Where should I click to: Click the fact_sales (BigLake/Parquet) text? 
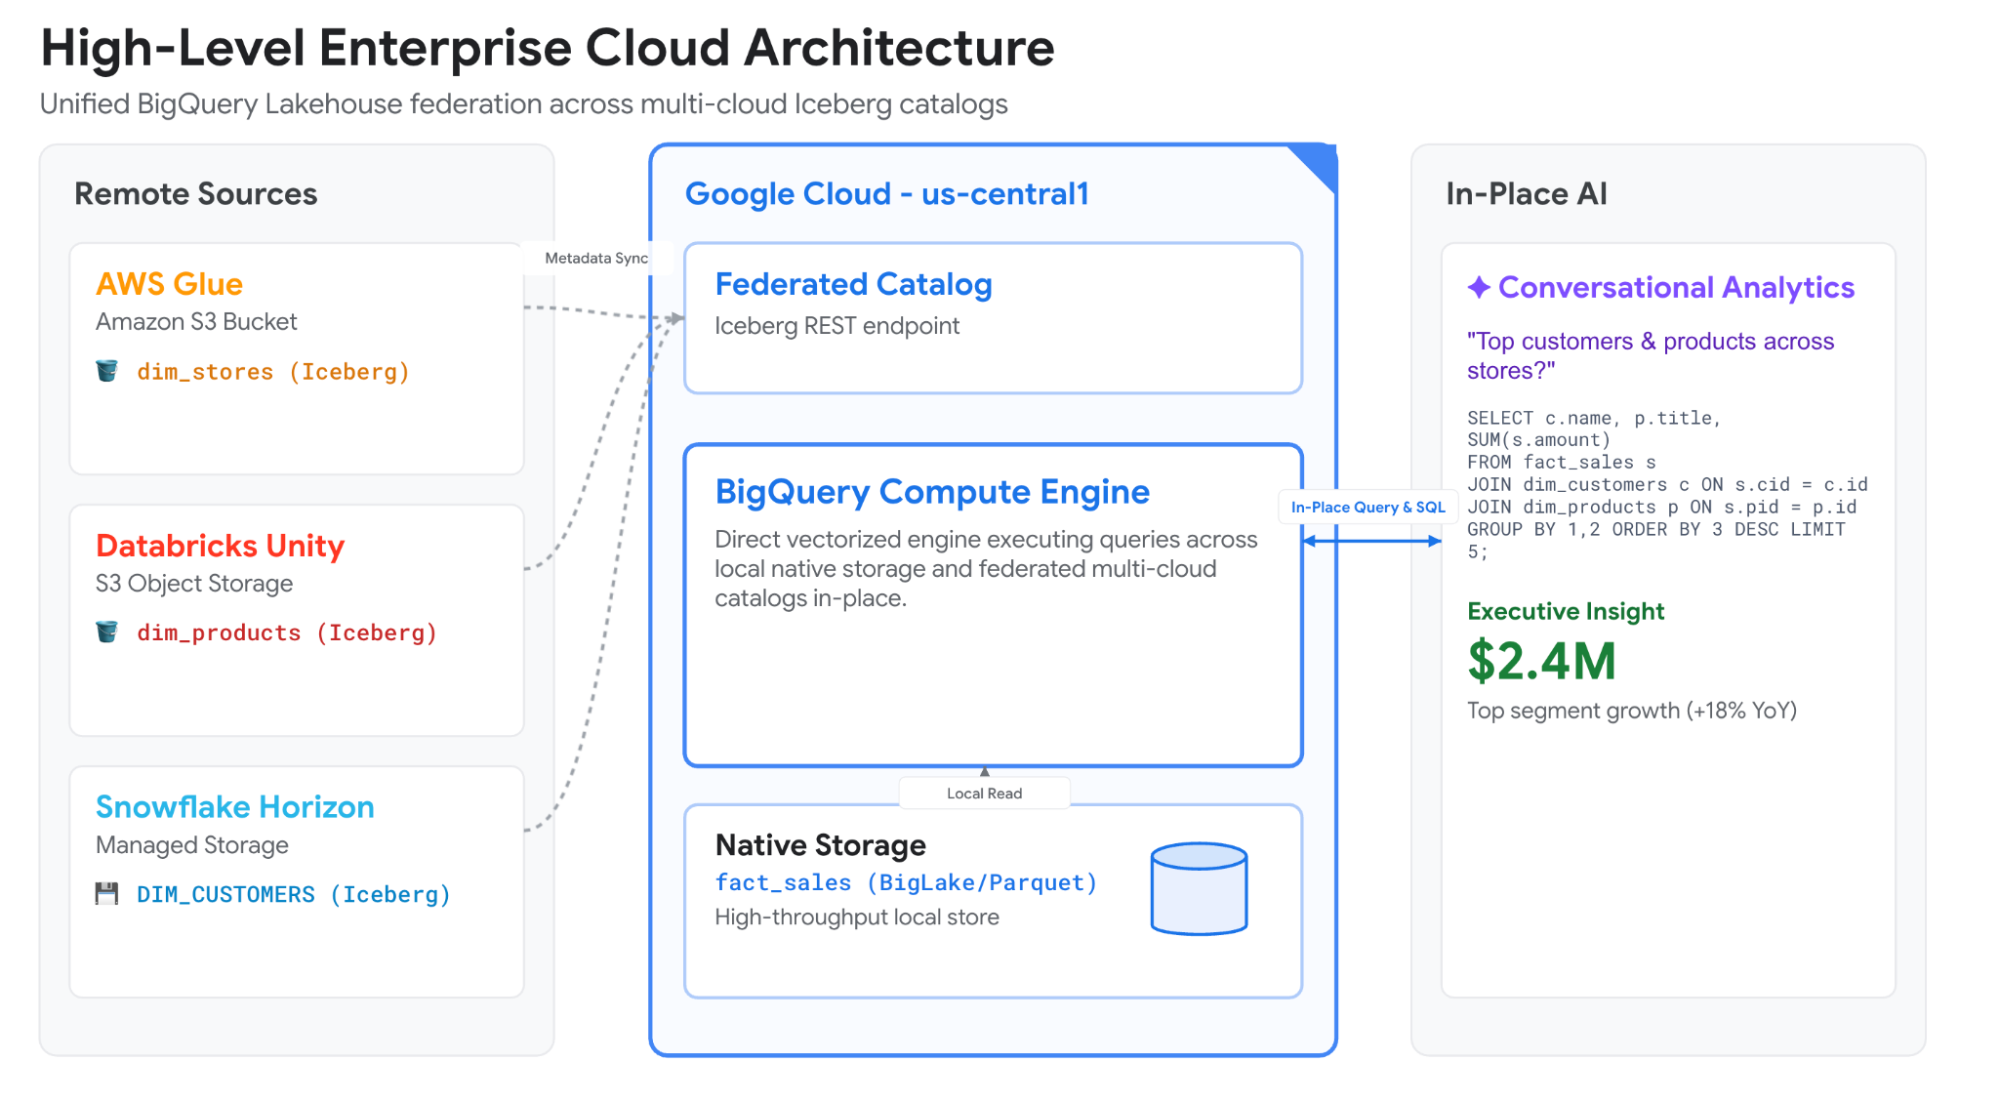906,883
